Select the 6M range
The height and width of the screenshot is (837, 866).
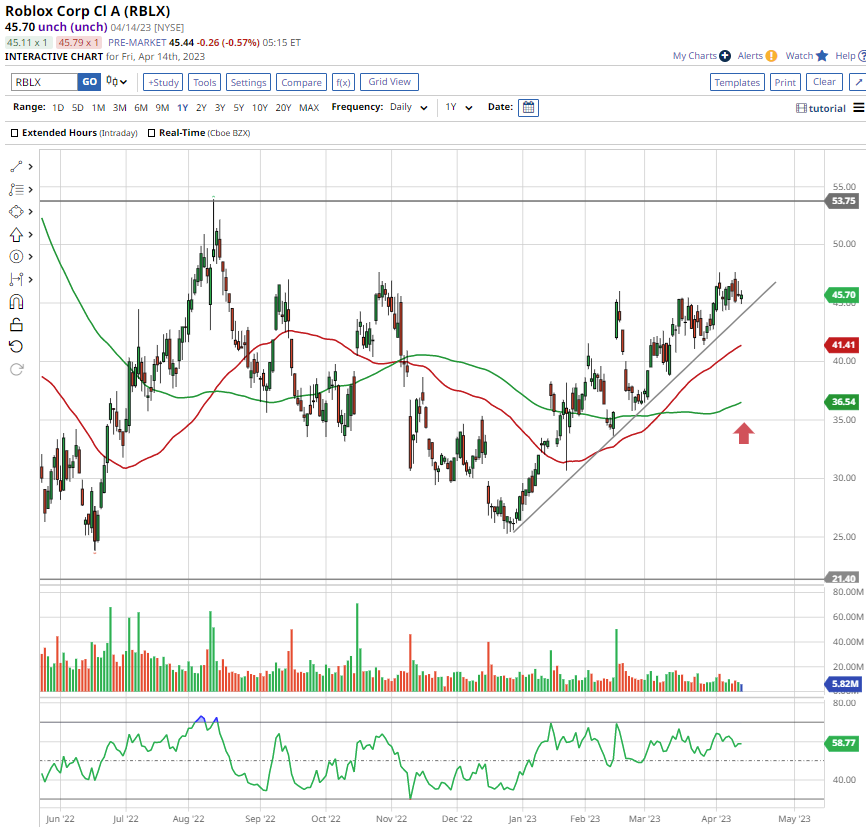(x=141, y=108)
